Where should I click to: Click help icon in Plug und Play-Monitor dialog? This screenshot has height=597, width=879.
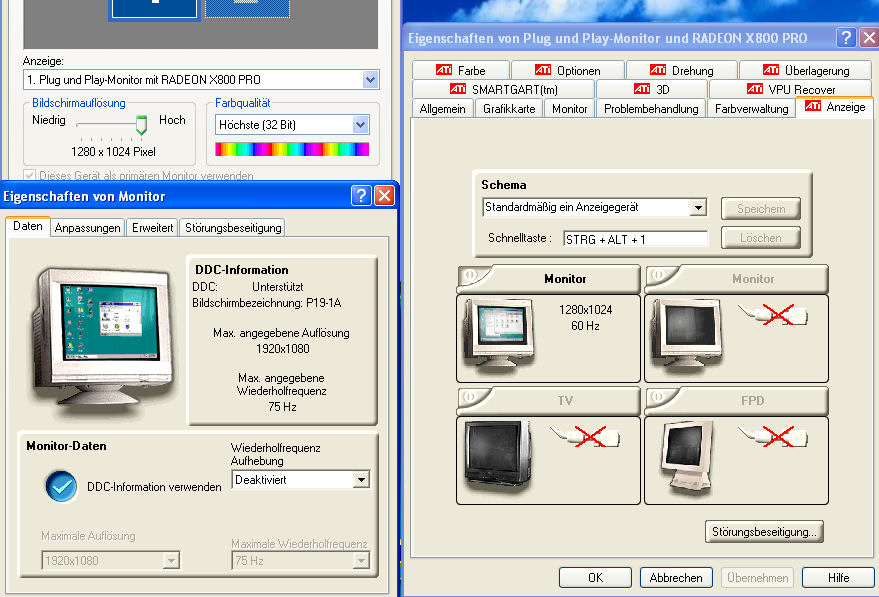846,38
